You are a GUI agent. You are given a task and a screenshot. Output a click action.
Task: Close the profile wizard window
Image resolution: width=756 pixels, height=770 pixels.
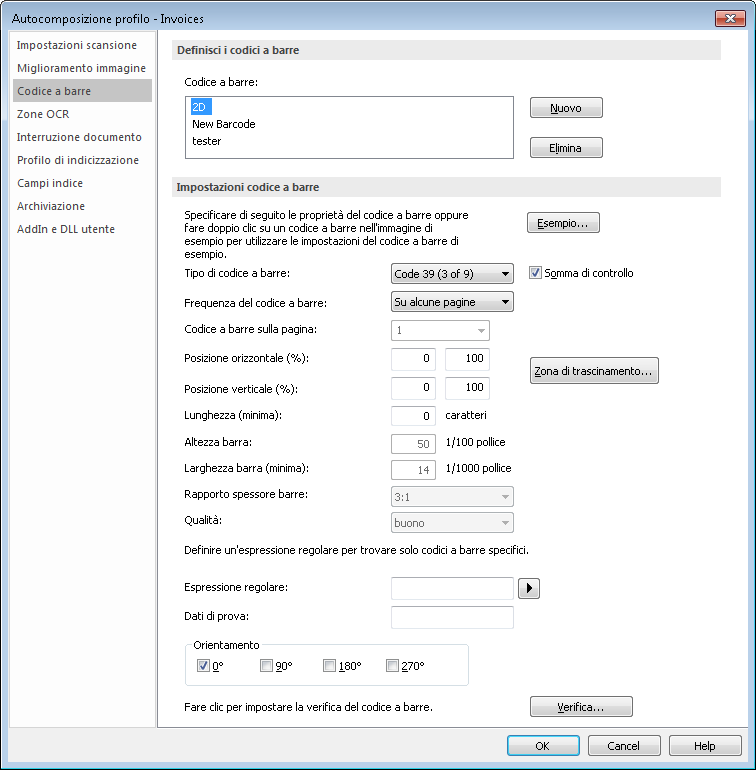click(730, 19)
